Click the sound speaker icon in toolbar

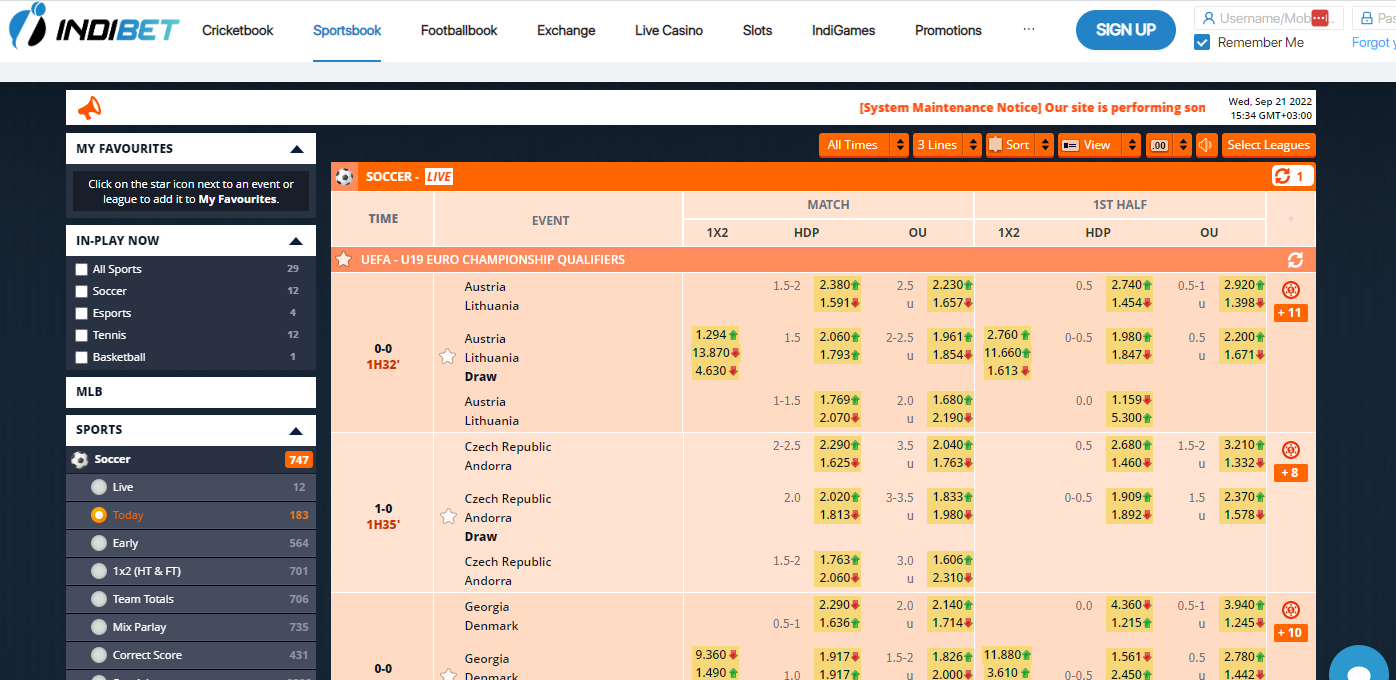coord(1207,145)
